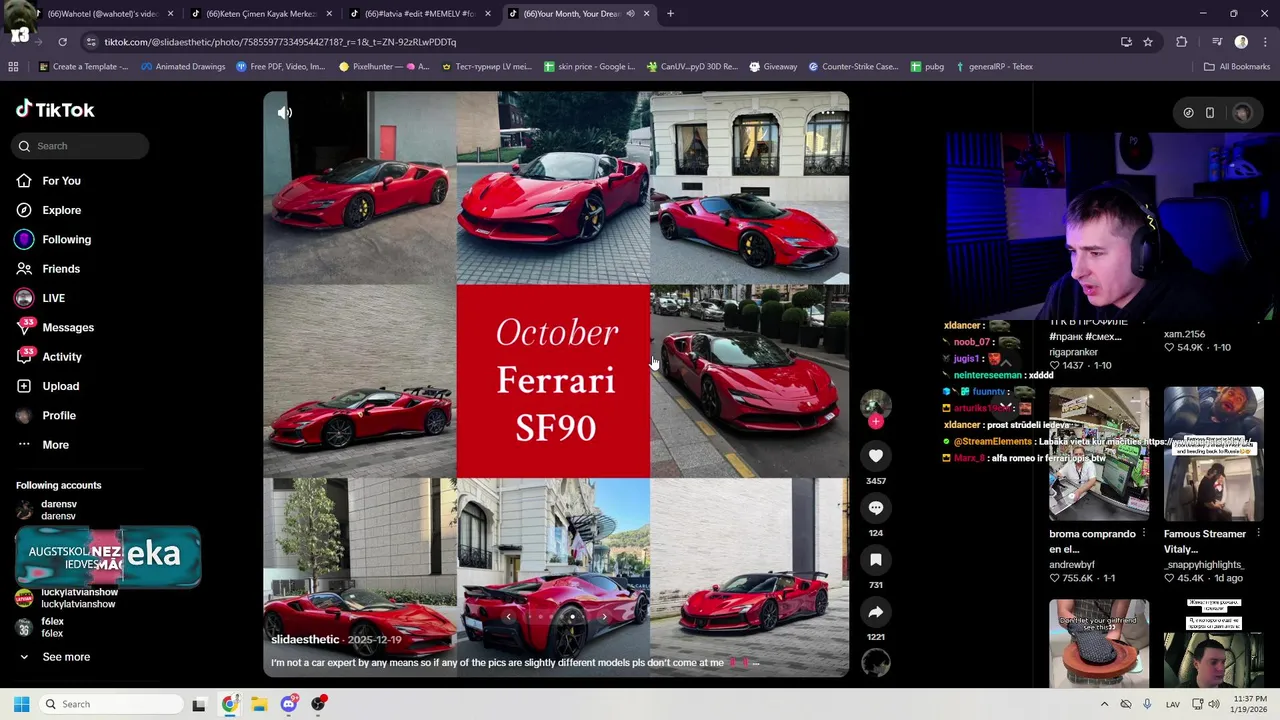The width and height of the screenshot is (1280, 720).
Task: Open options for broma comprando video
Action: (x=1143, y=534)
